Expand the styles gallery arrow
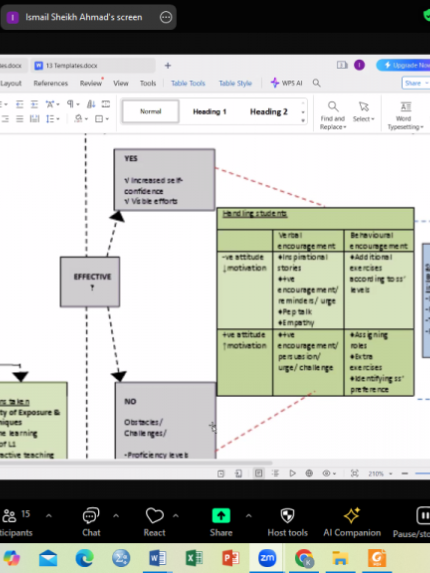 [303, 121]
